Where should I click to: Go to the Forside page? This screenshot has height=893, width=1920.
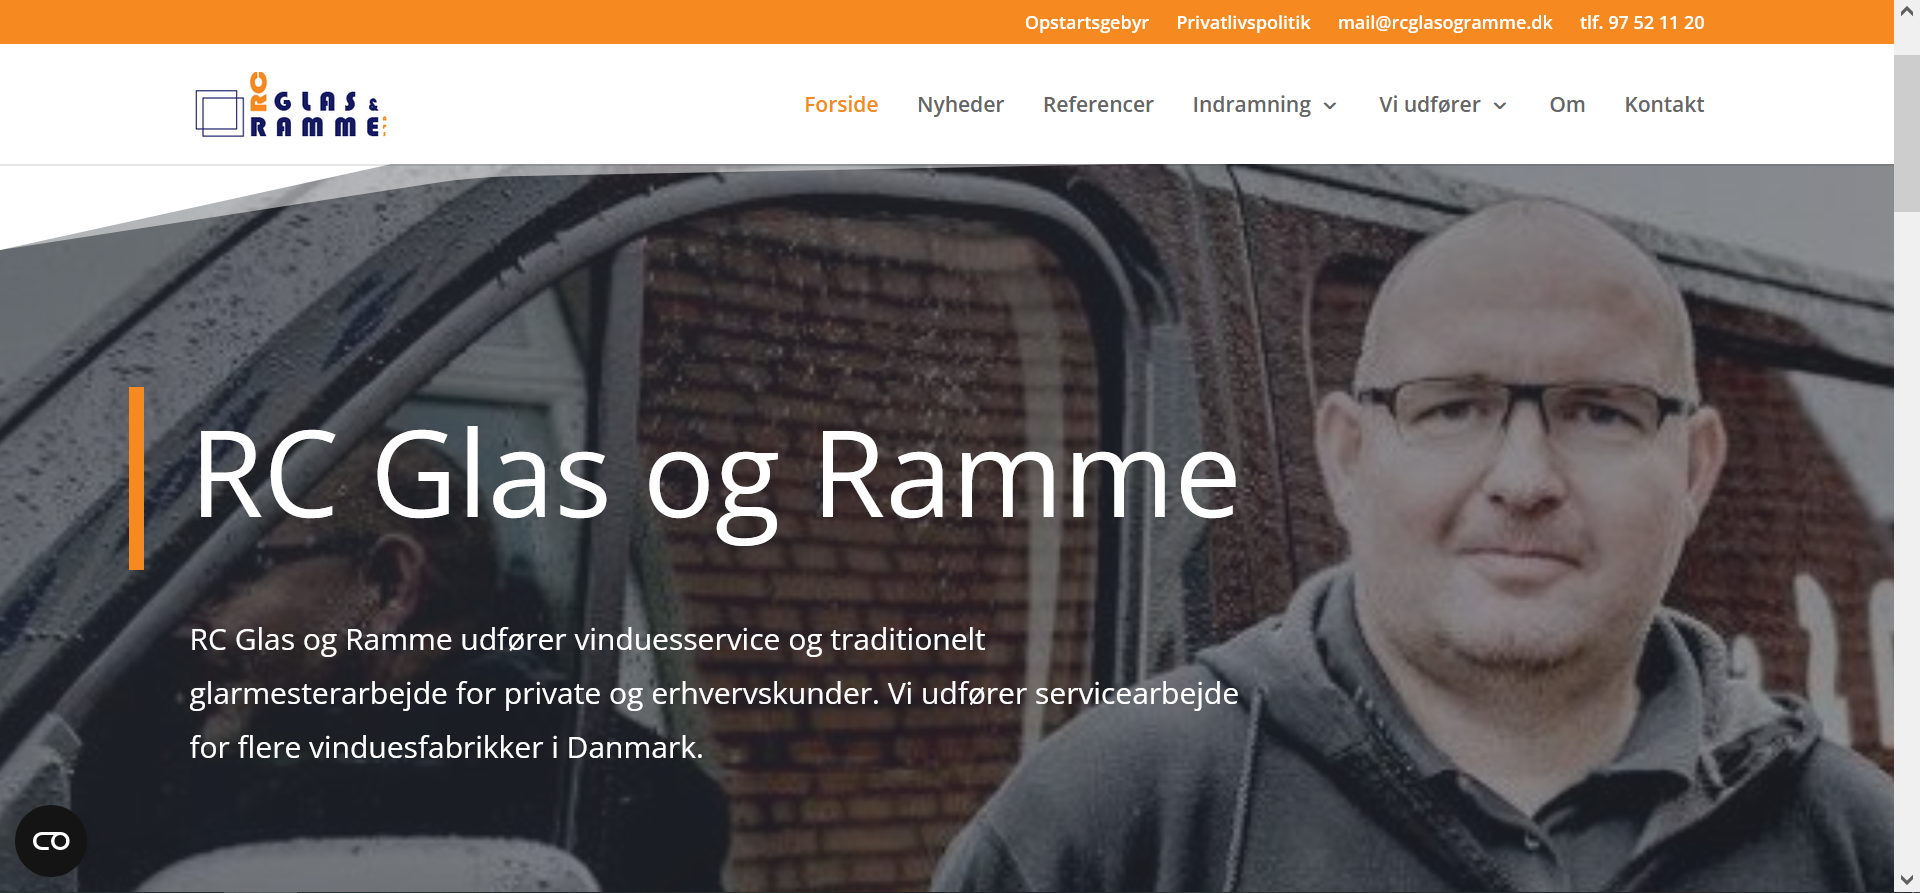pos(841,105)
